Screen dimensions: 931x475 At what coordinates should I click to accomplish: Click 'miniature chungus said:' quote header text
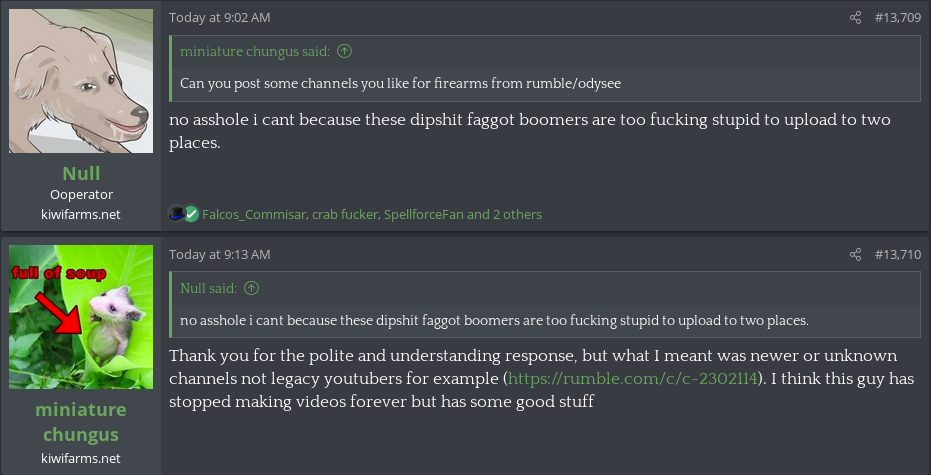coord(256,51)
